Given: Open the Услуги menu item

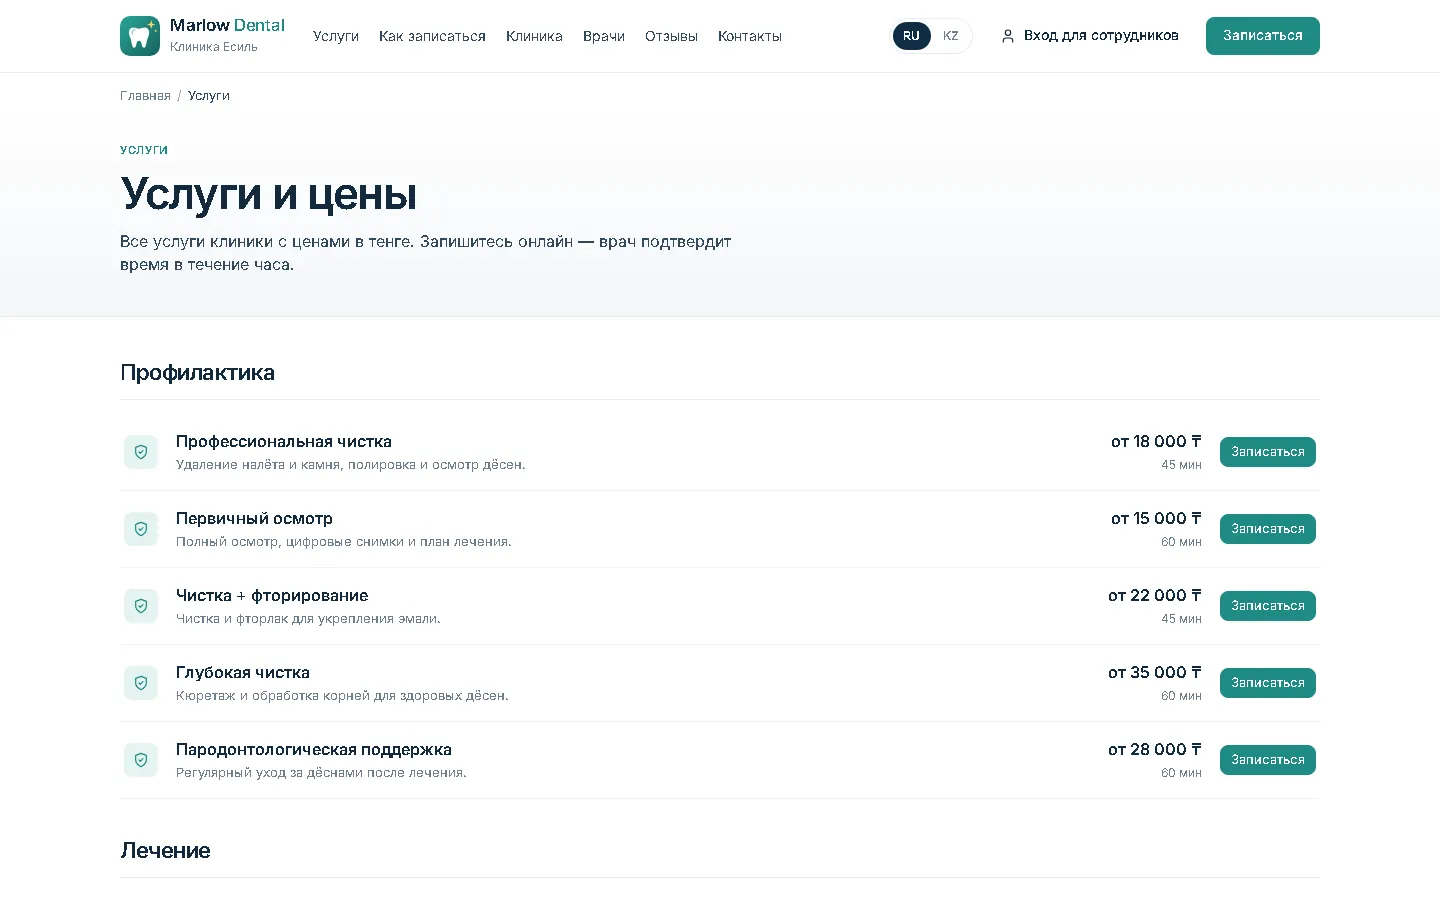Looking at the screenshot, I should tap(336, 36).
